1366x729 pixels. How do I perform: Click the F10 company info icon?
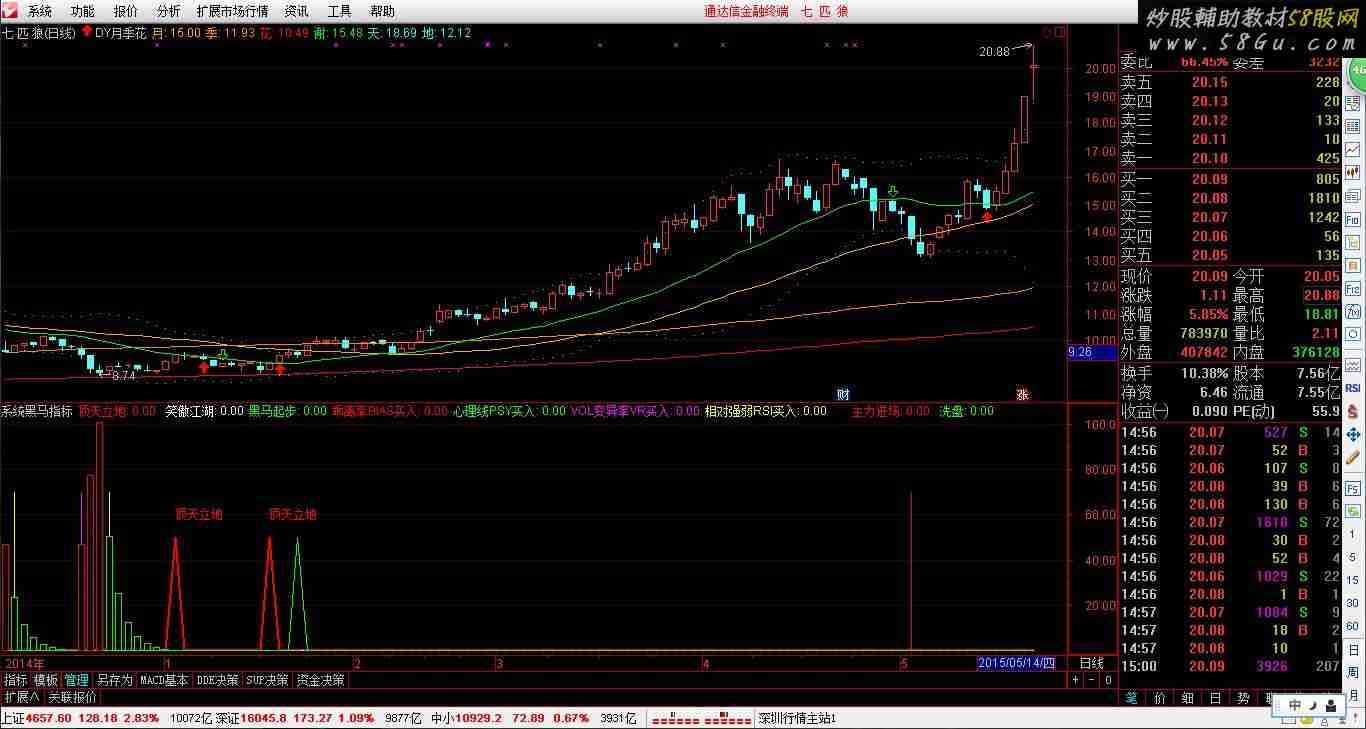click(1353, 219)
